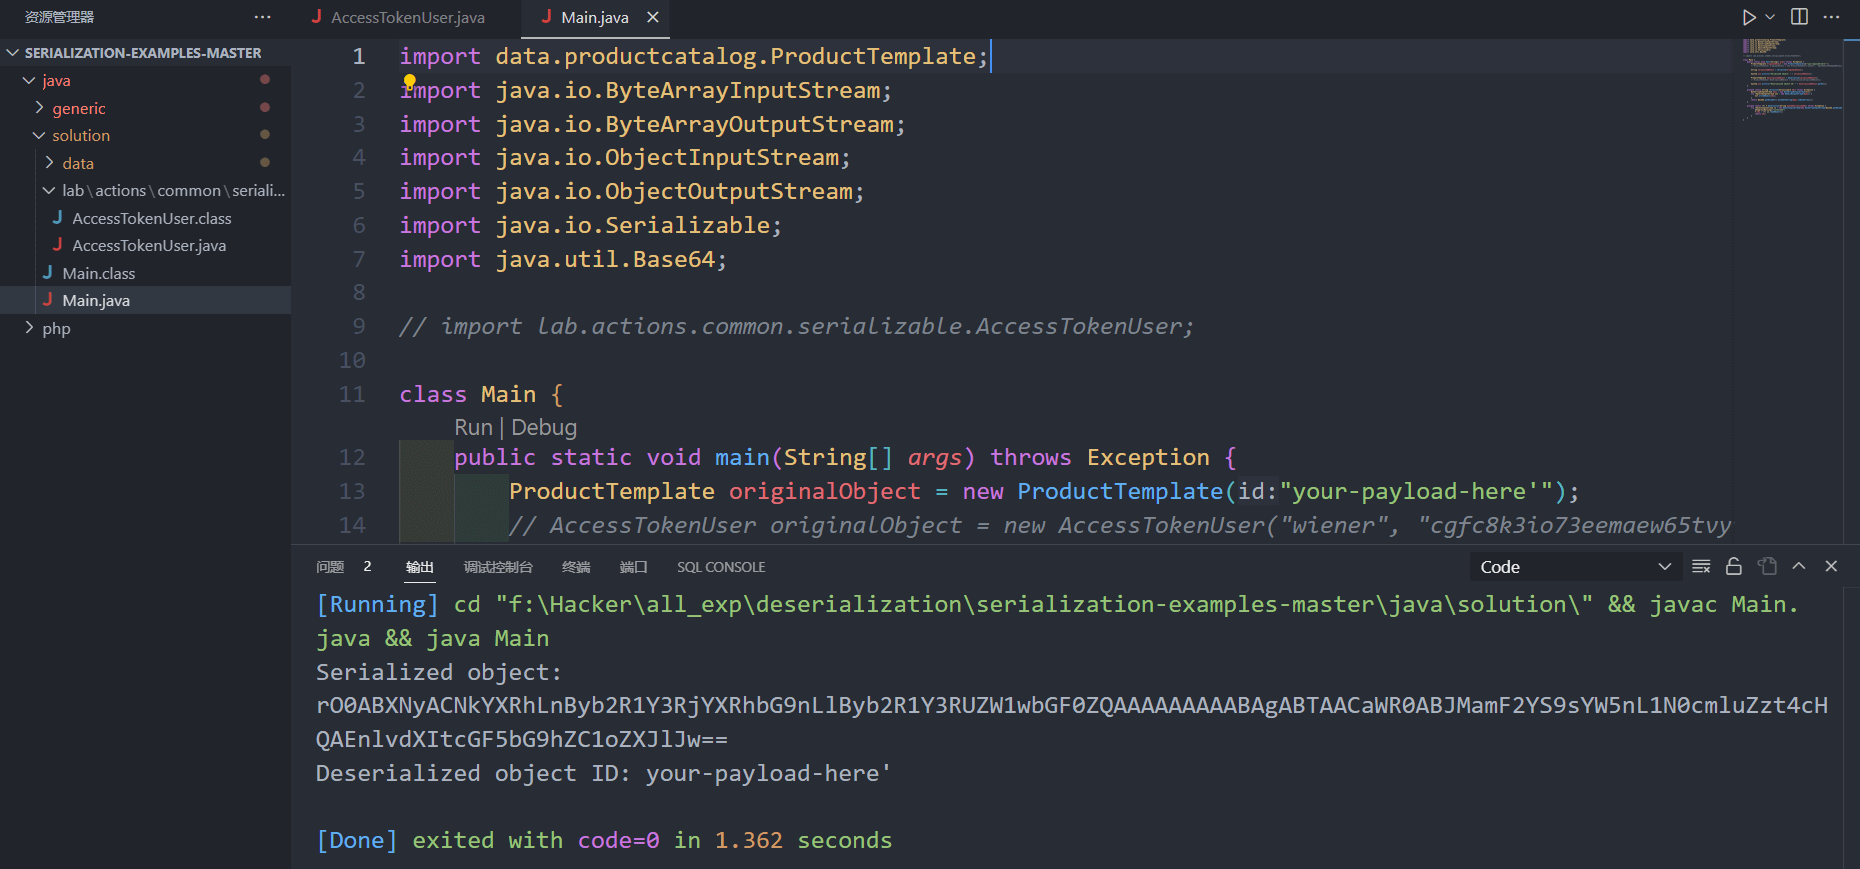Click the 'java.util.Base64' import line
This screenshot has width=1860, height=869.
pos(563,259)
